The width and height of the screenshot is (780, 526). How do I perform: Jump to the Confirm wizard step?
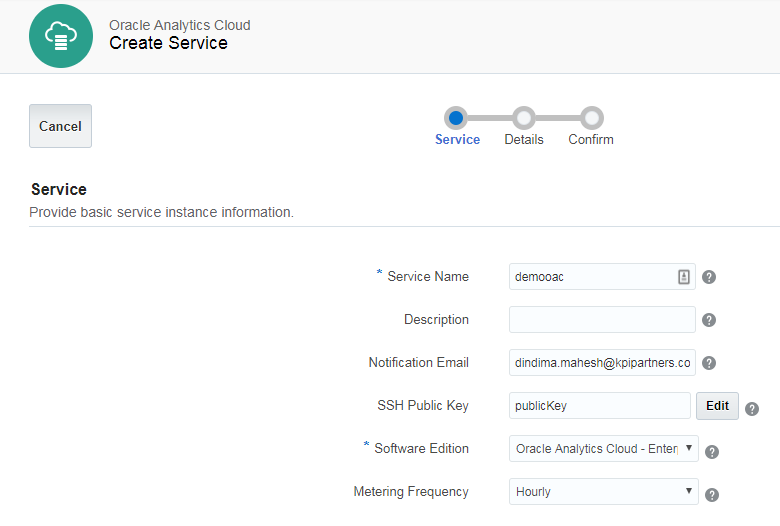coord(591,118)
